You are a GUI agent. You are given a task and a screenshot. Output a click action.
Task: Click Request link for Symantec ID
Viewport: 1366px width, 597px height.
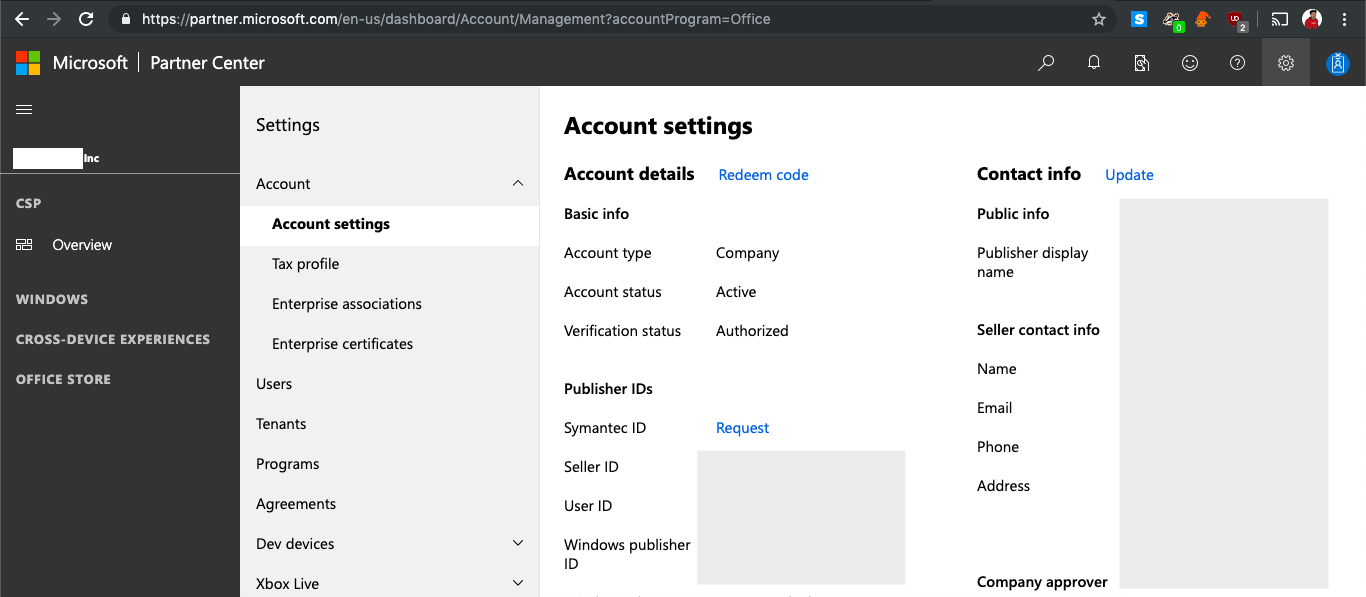[742, 428]
